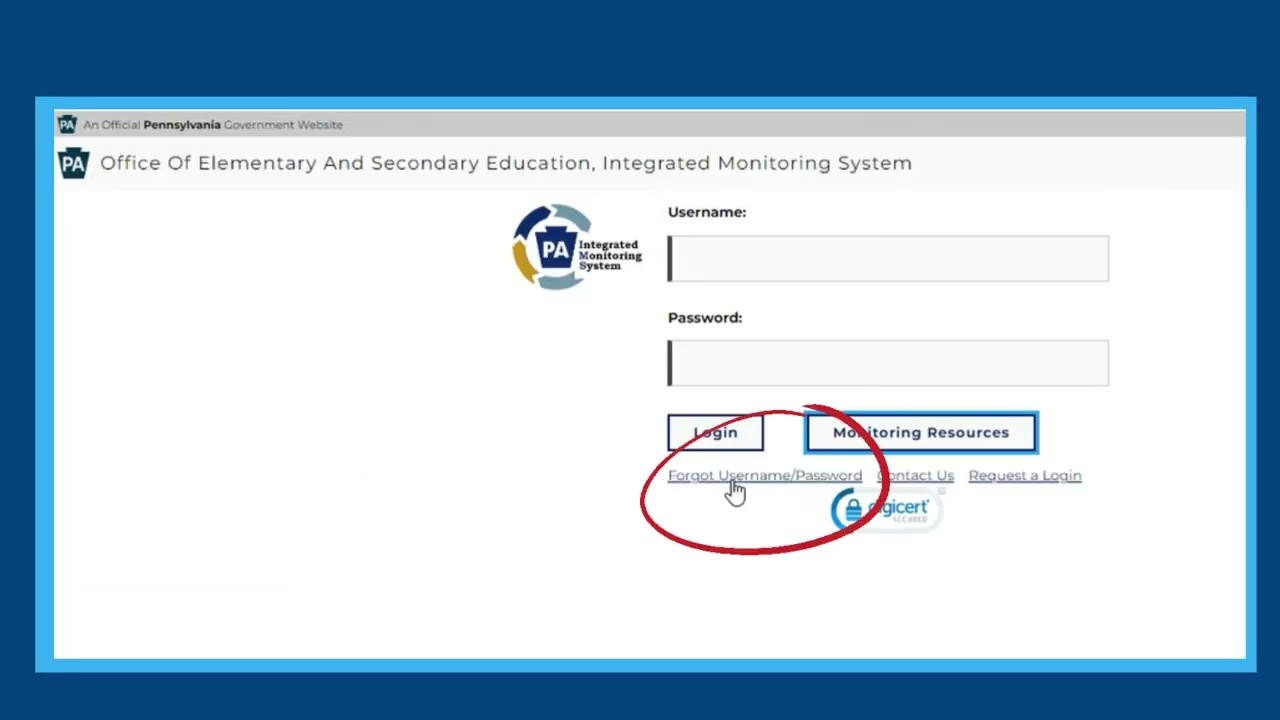Select the PA keystone icon in the banner bar
This screenshot has height=720, width=1280.
[66, 124]
